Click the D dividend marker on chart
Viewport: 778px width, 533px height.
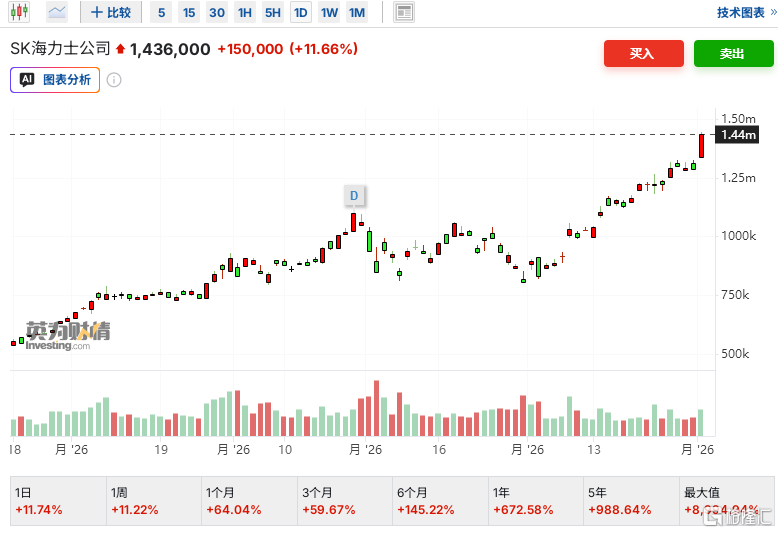tap(354, 196)
